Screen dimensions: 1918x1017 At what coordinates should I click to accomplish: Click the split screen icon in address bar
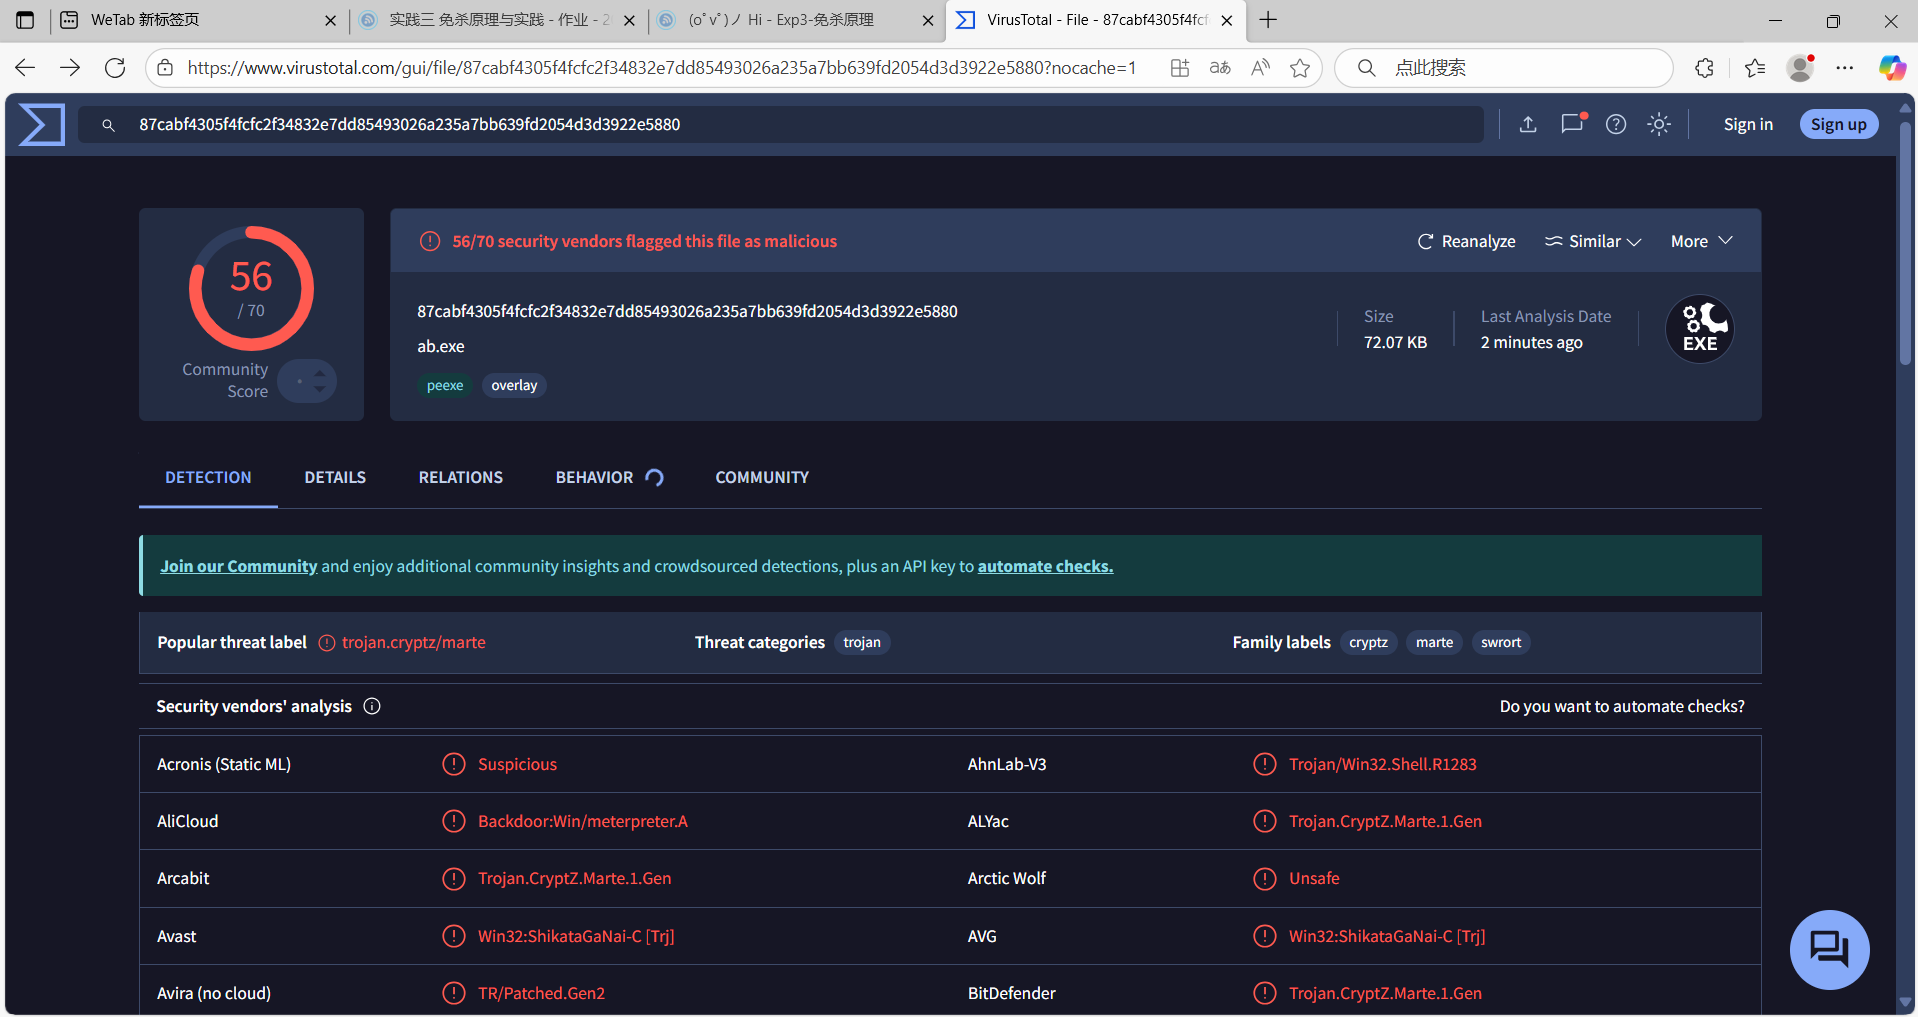1180,67
